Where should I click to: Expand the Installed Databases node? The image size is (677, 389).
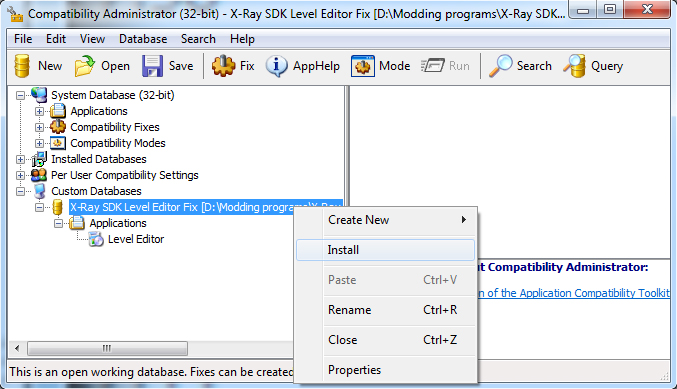[x=20, y=159]
